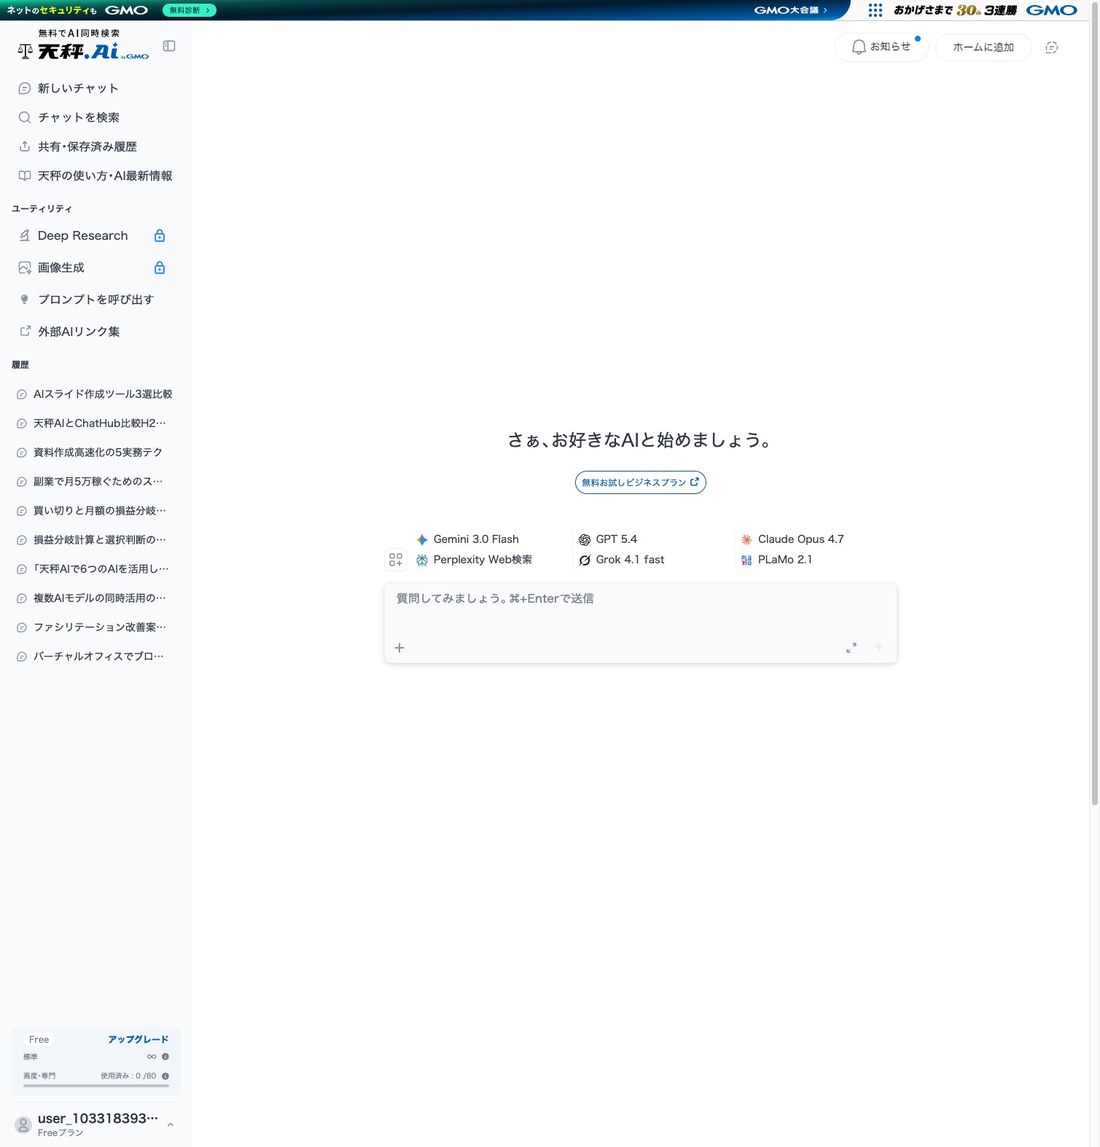Select the Gemini 3.0 Flash model
Viewport: 1100px width, 1147px height.
468,540
